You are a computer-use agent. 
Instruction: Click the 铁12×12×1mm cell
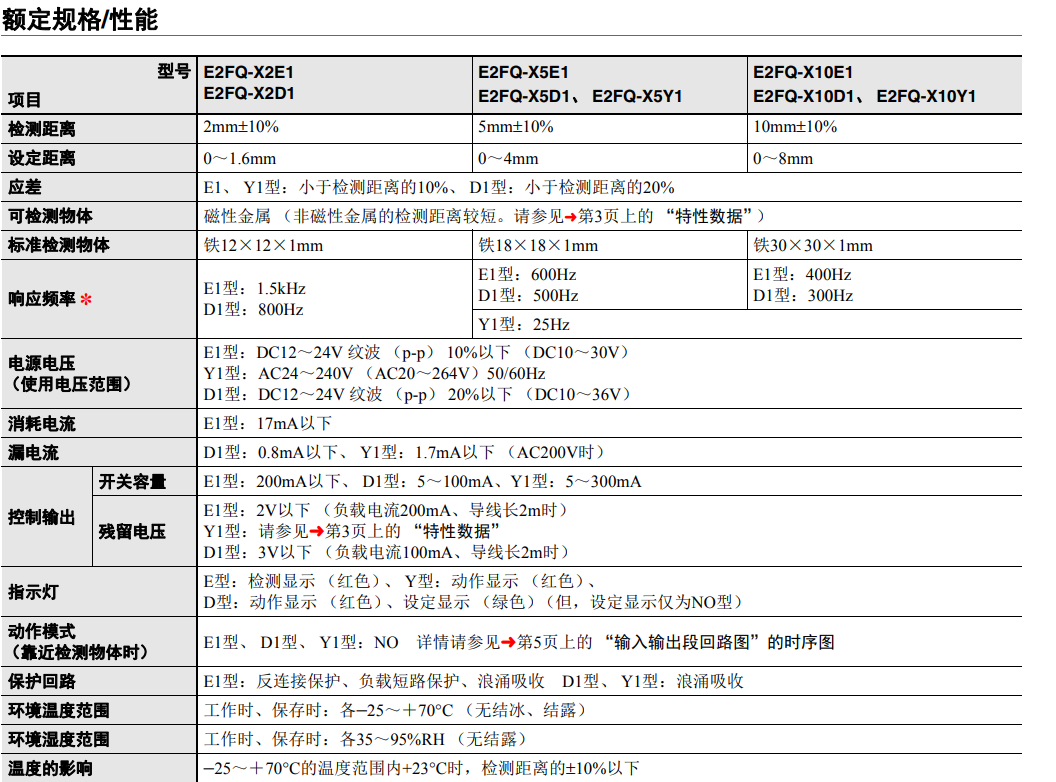pos(263,246)
